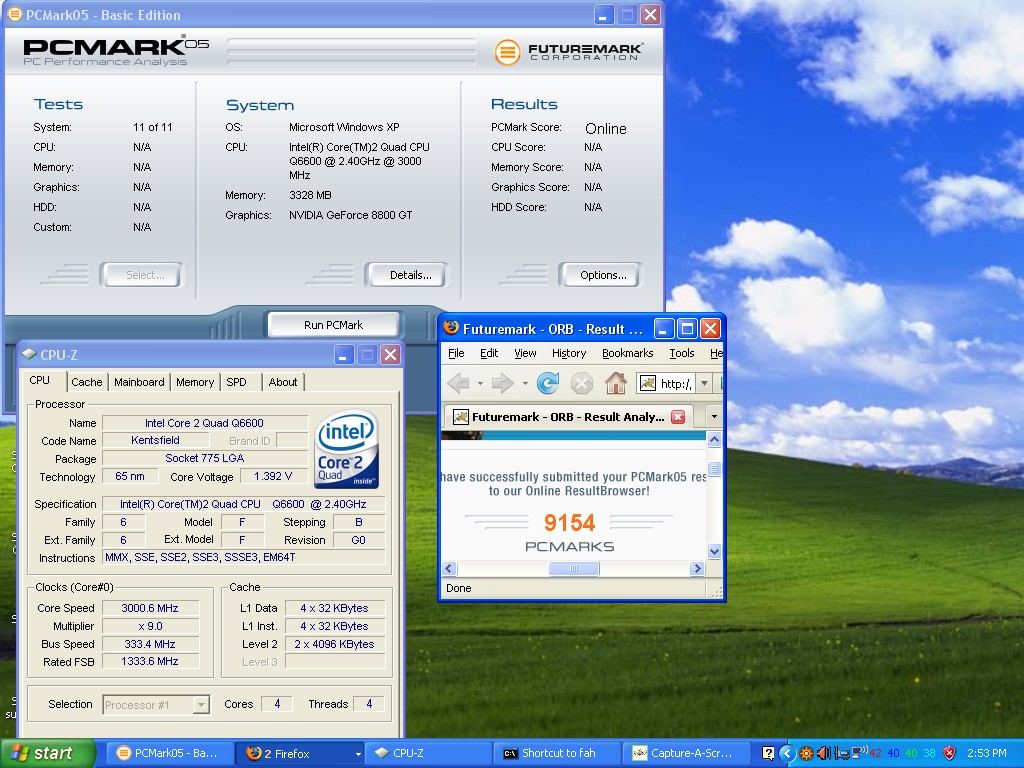Click the scroll right arrow in Firefox

[x=697, y=569]
